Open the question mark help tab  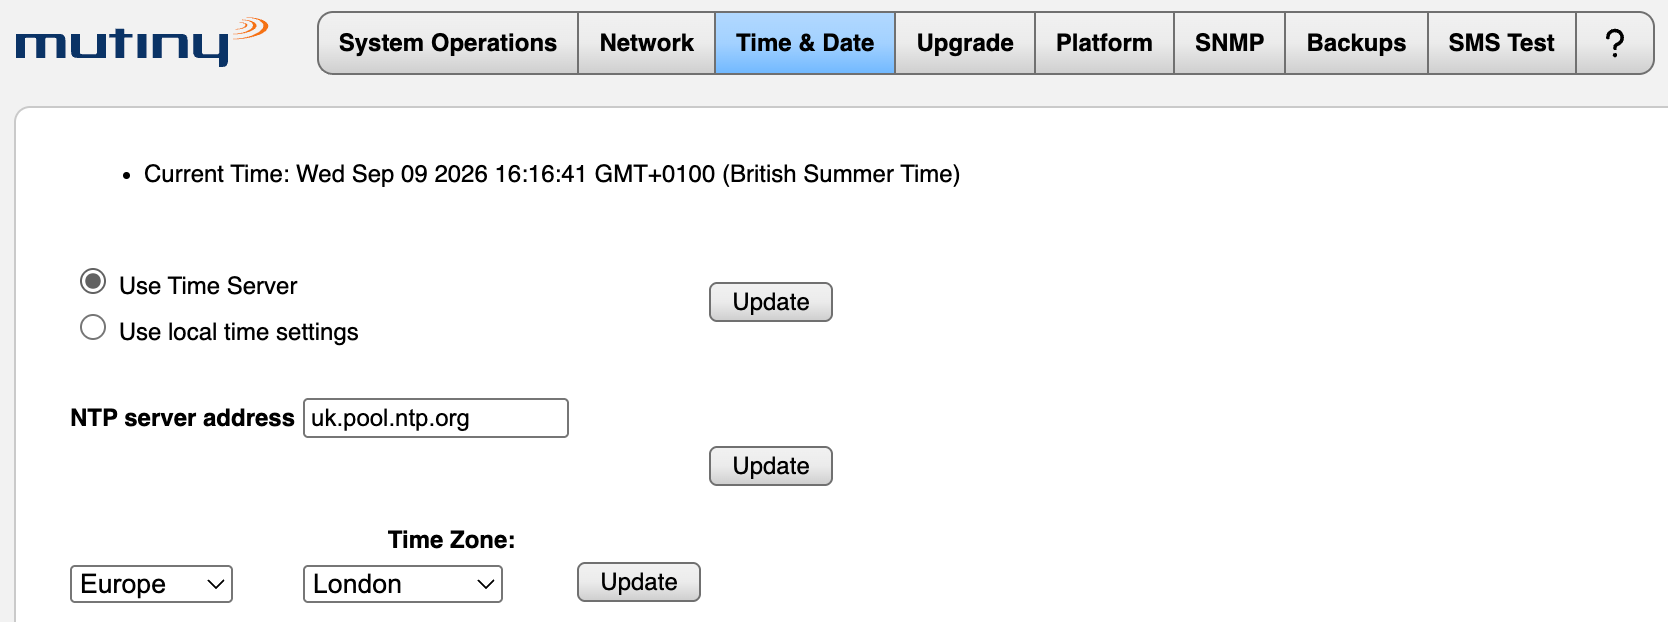point(1614,43)
